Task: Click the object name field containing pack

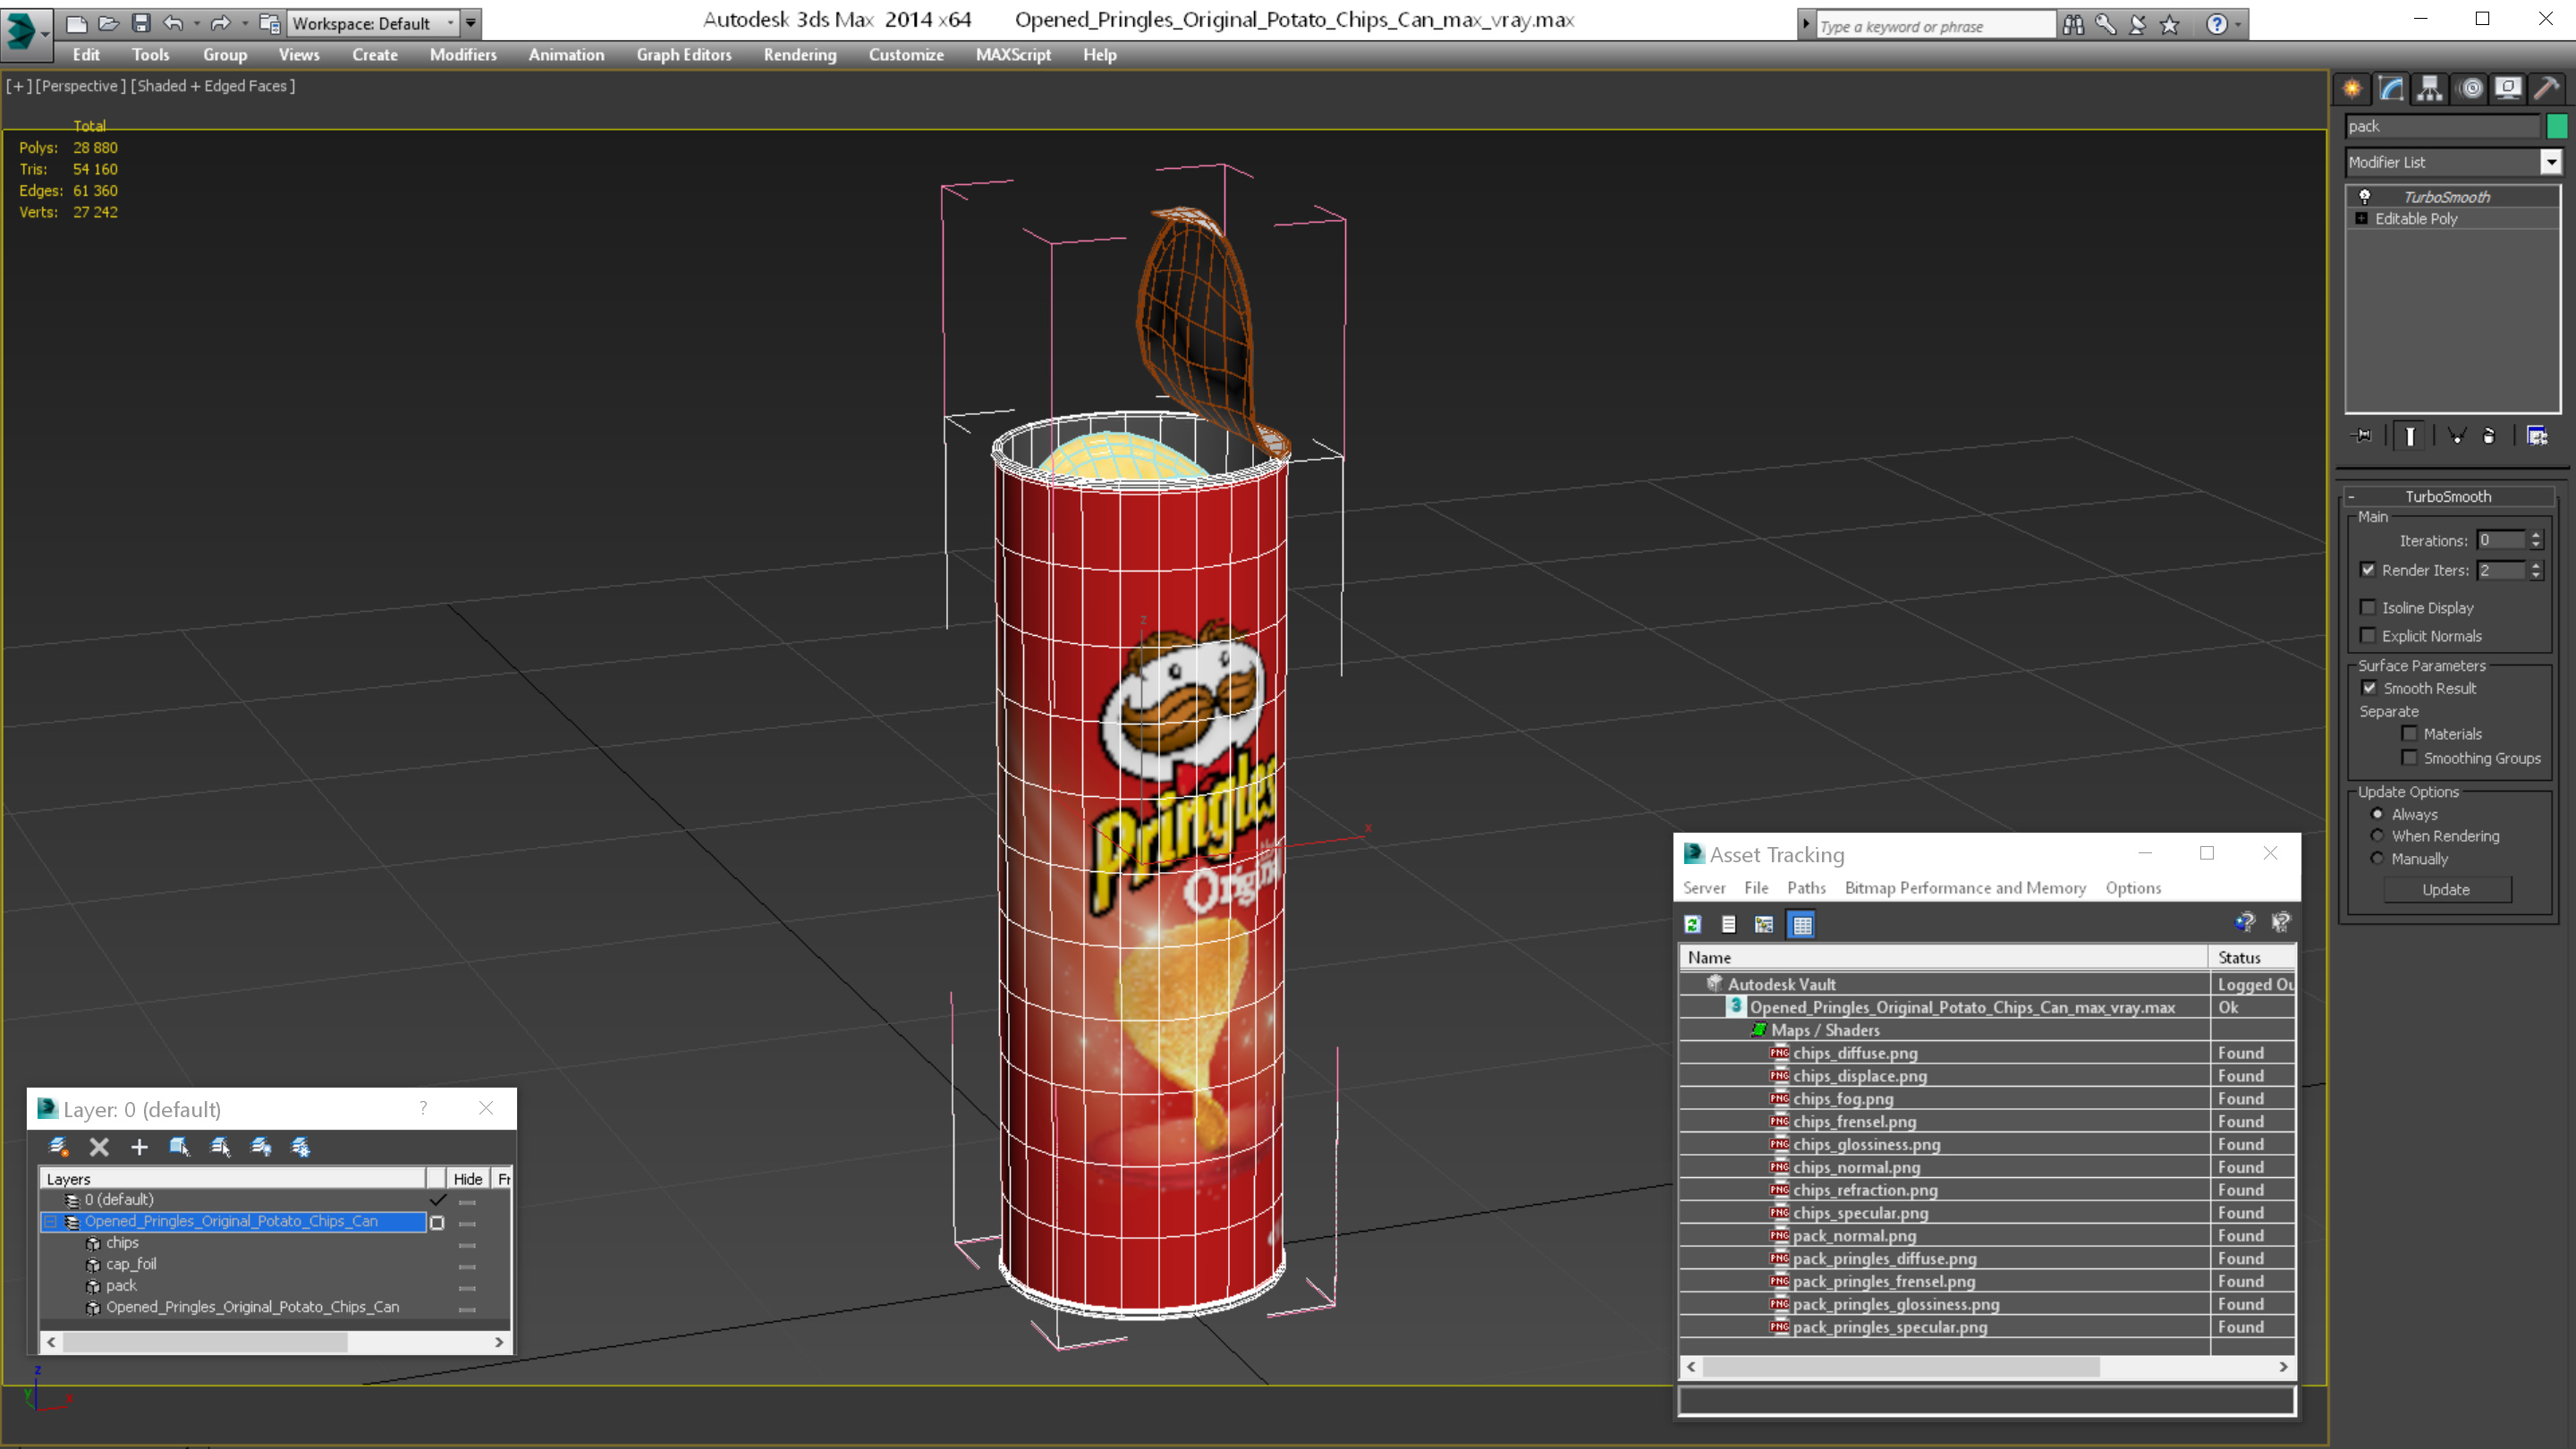Action: coord(2442,126)
